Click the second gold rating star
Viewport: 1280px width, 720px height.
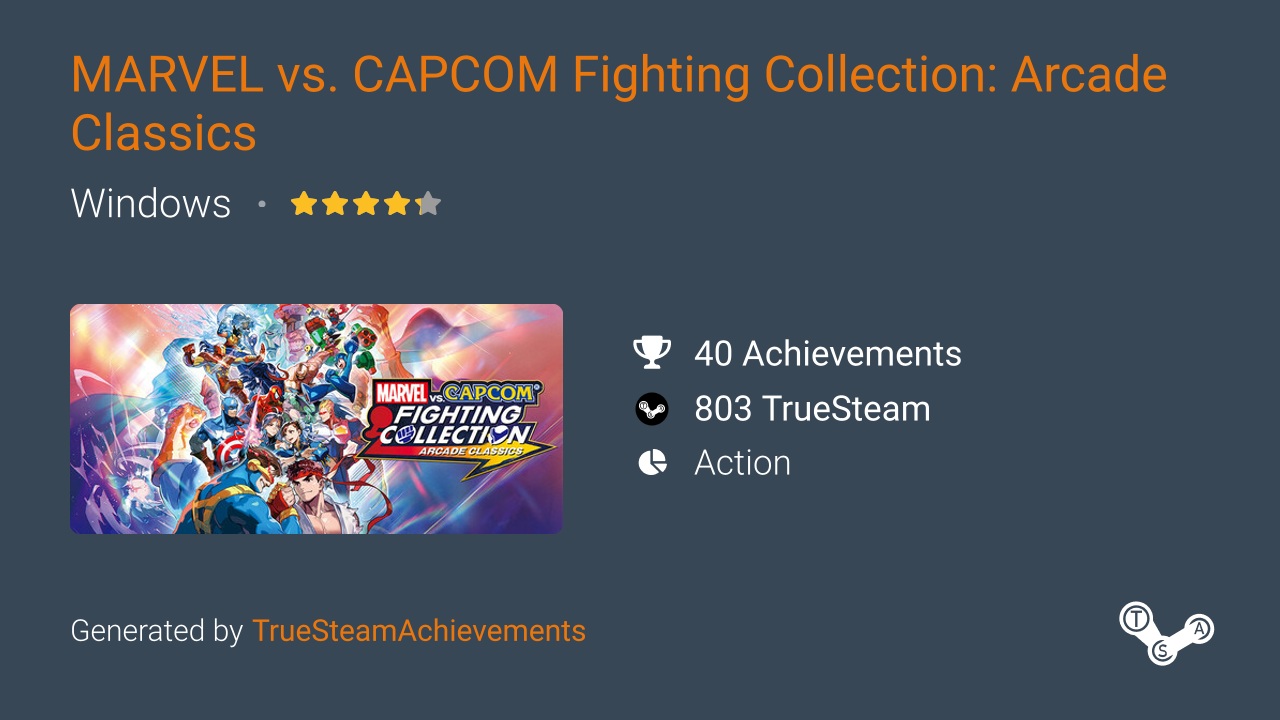click(x=335, y=204)
